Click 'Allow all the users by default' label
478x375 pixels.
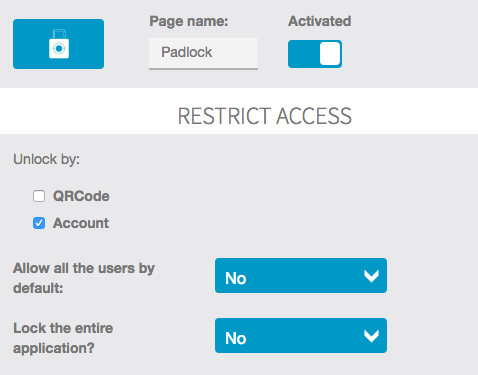84,278
